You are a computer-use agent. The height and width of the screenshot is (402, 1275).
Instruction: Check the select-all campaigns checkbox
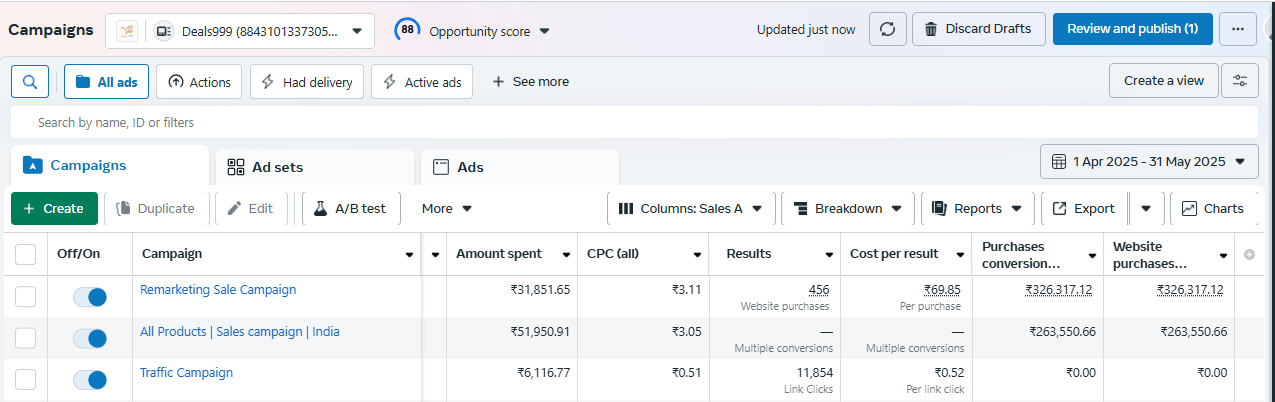26,254
